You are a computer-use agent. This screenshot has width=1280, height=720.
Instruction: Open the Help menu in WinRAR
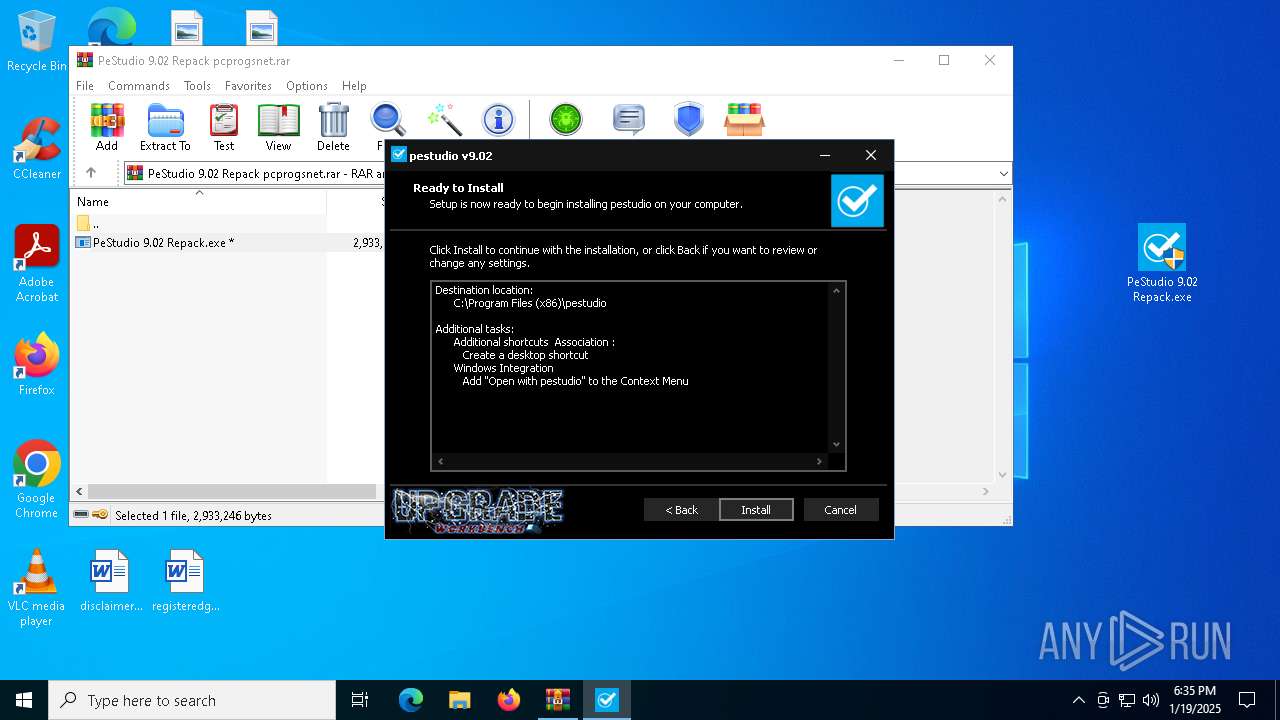pos(354,86)
